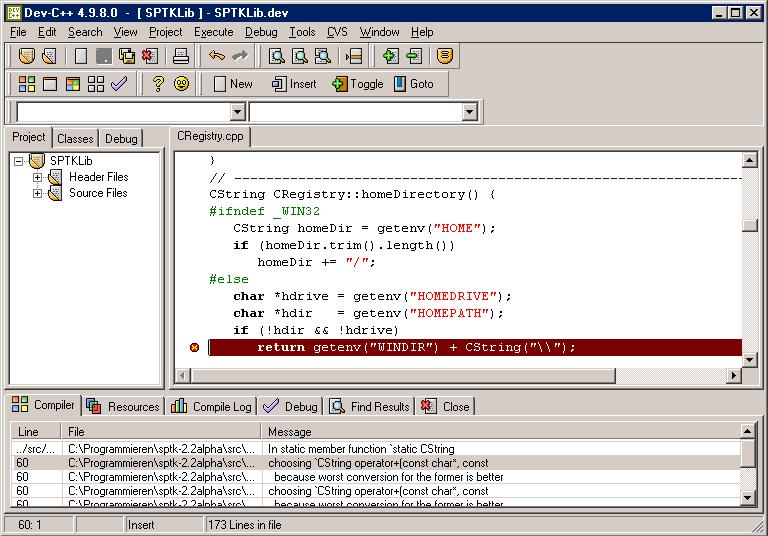Viewport: 768px width, 536px height.
Task: Click the editor horizontal scrollbar right arrow
Action: click(x=733, y=376)
